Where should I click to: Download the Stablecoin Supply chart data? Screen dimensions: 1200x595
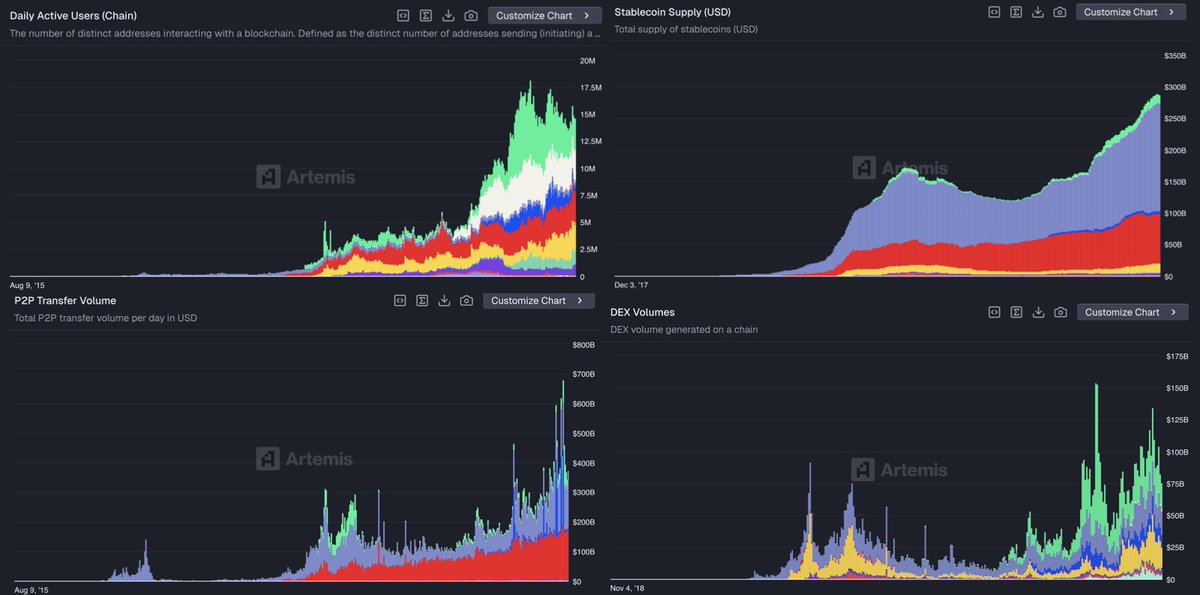1038,12
